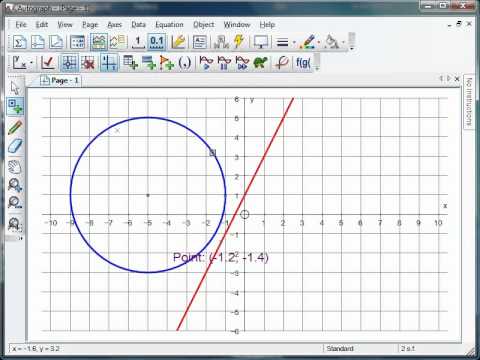
Task: Click the red star delete-grid icon
Action: click(x=88, y=63)
